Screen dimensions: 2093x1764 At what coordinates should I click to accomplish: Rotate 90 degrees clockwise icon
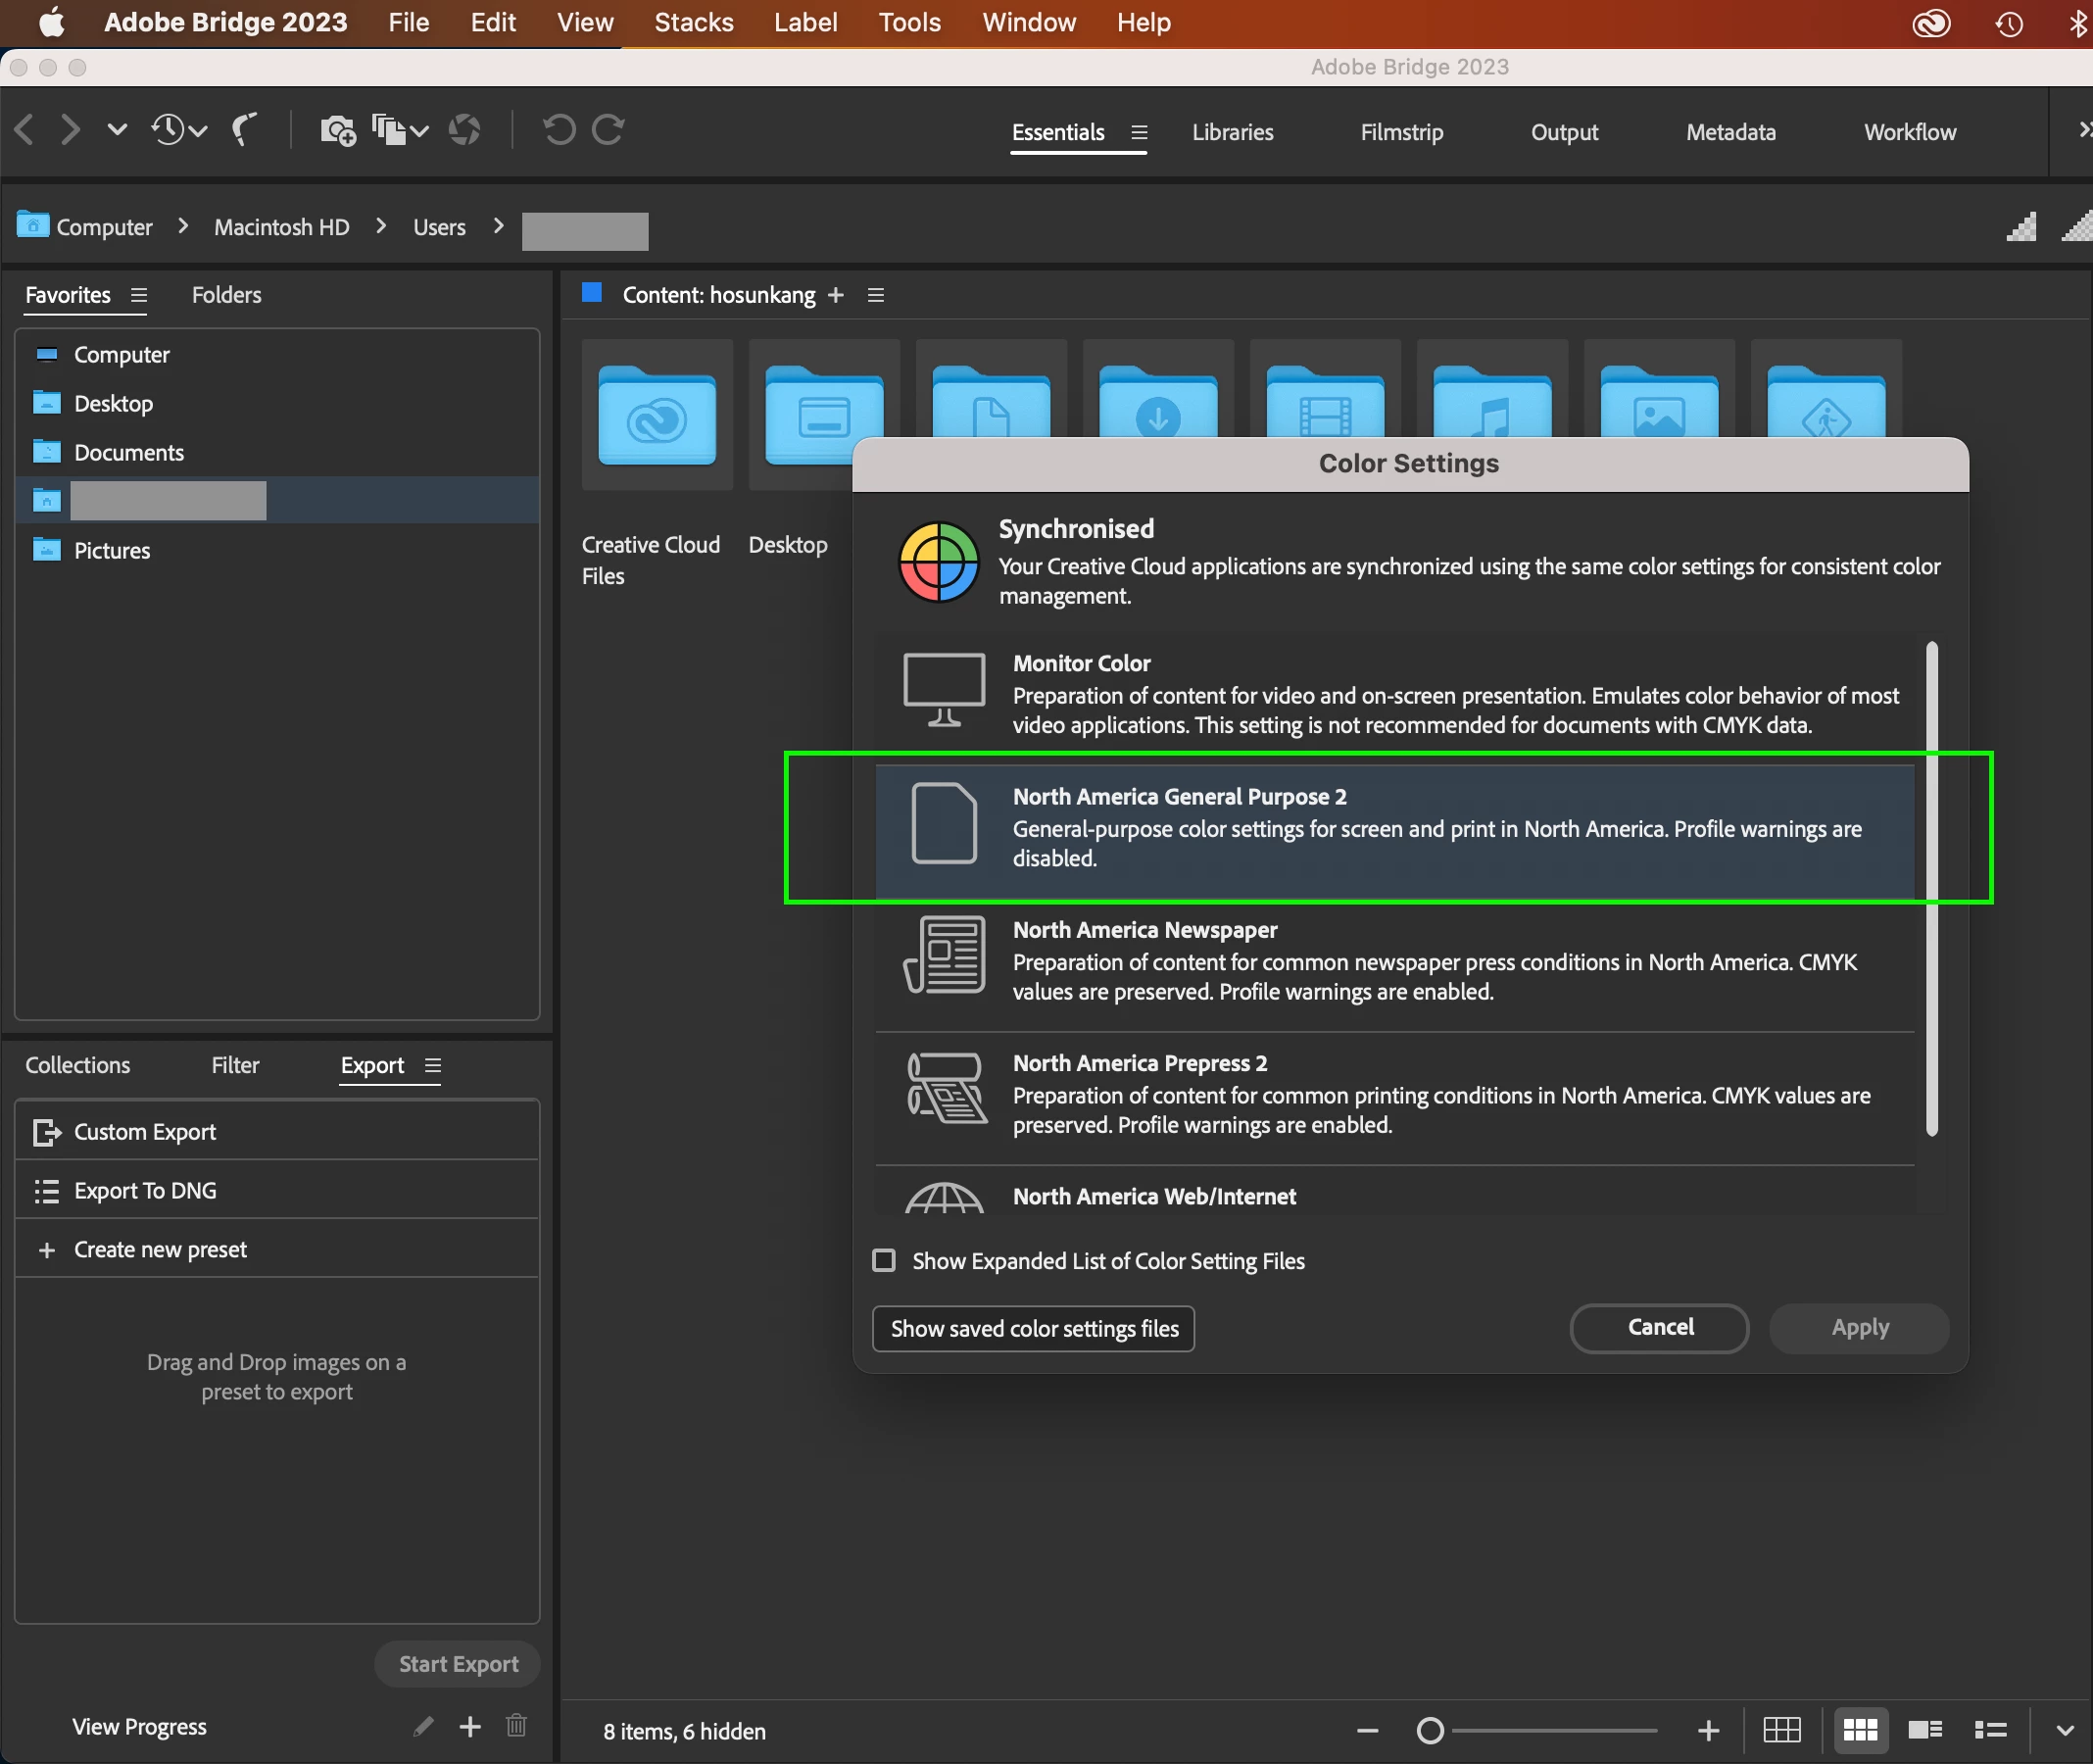point(608,129)
